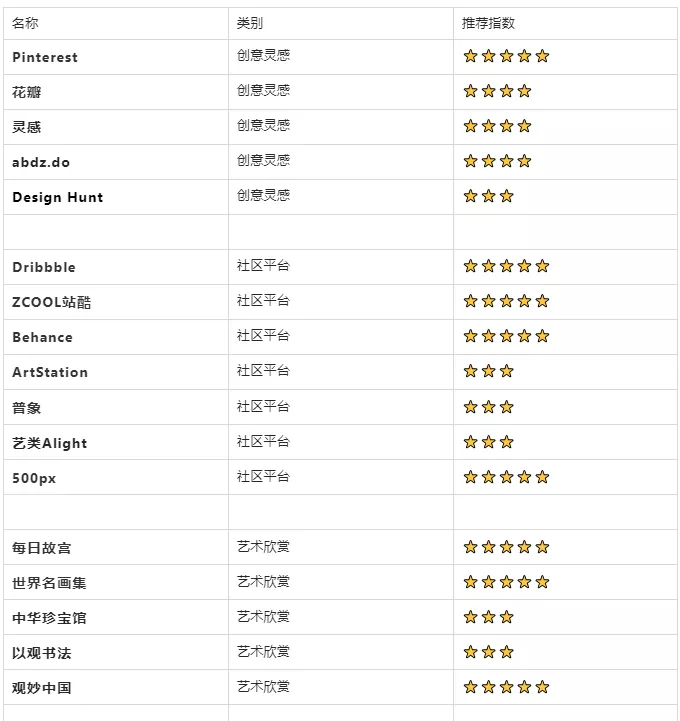This screenshot has width=680, height=721.
Task: Click the last star in 观妙中国's rating
Action: (543, 687)
